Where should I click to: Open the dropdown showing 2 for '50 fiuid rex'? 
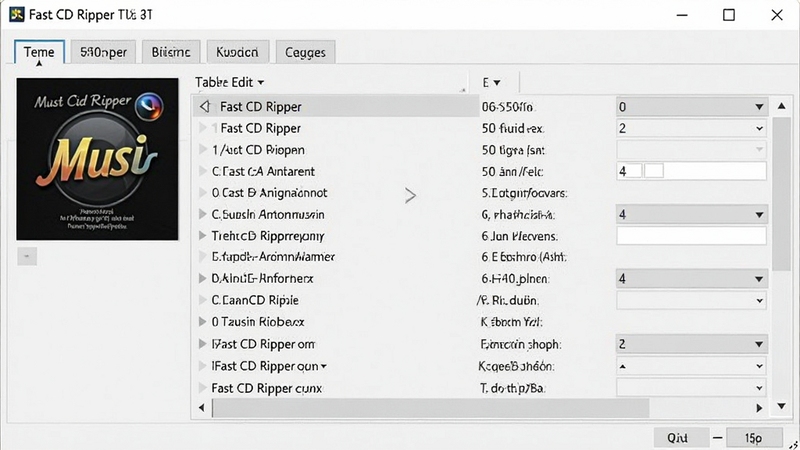point(691,128)
